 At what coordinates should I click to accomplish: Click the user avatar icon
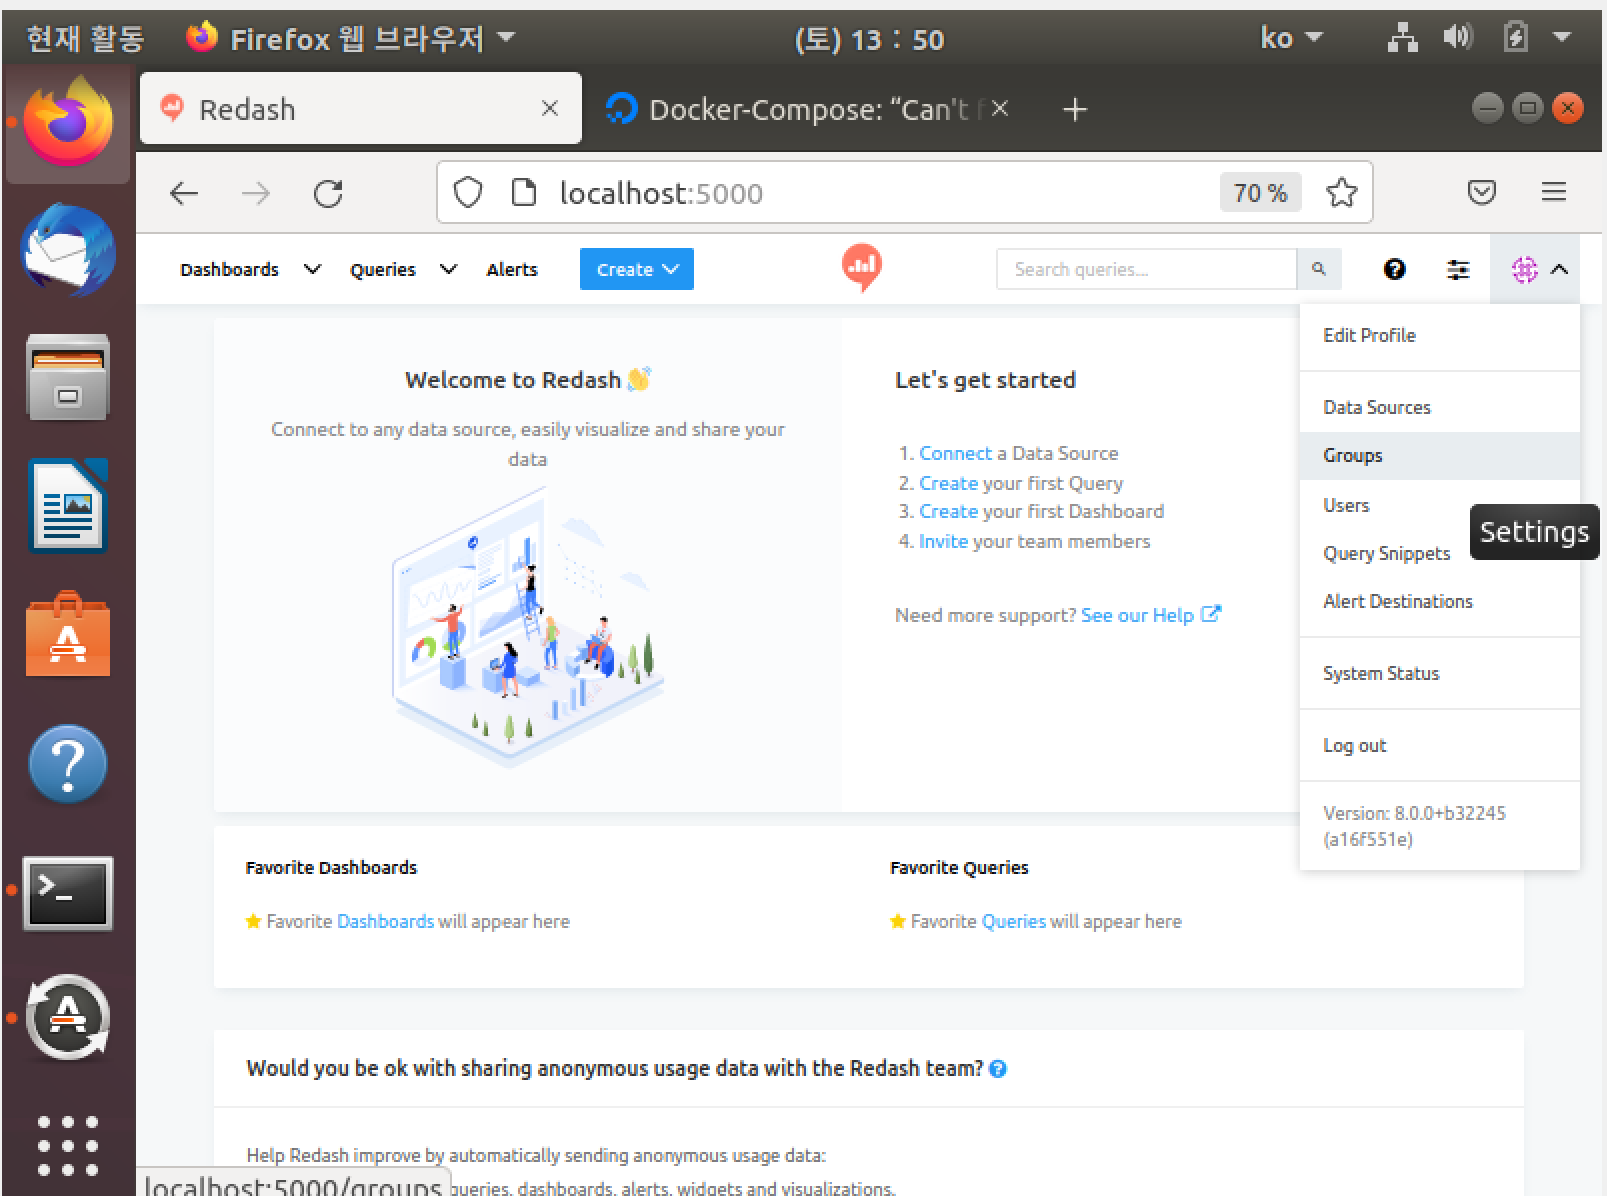1524,269
